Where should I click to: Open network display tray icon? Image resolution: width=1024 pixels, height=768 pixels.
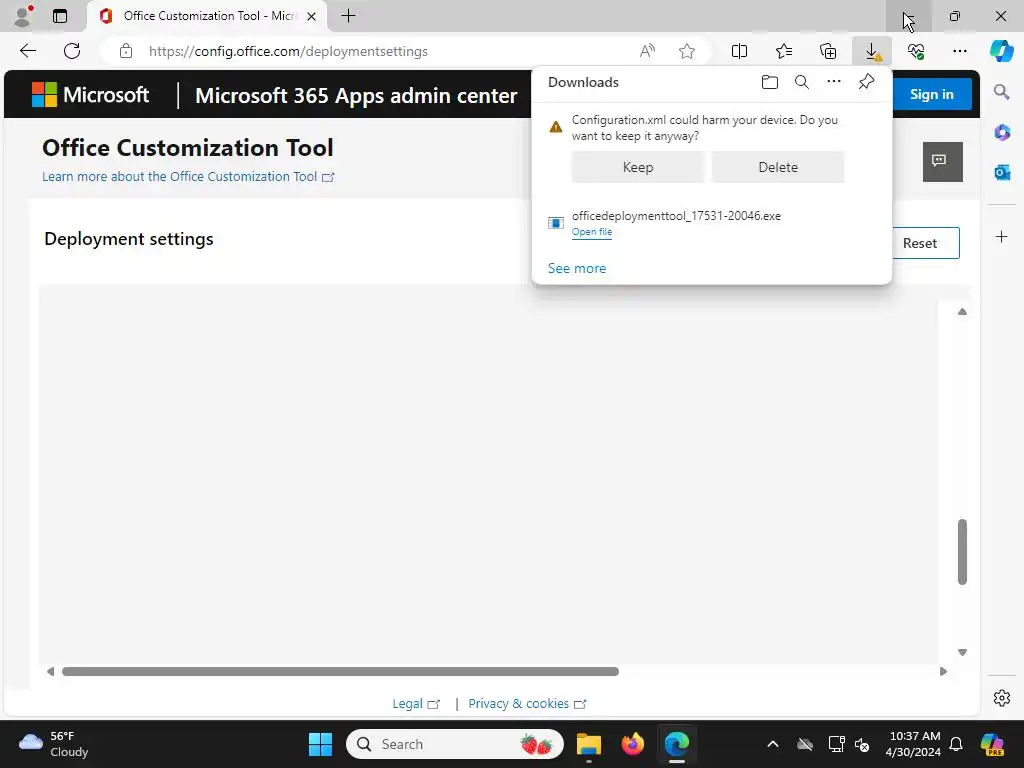[837, 744]
